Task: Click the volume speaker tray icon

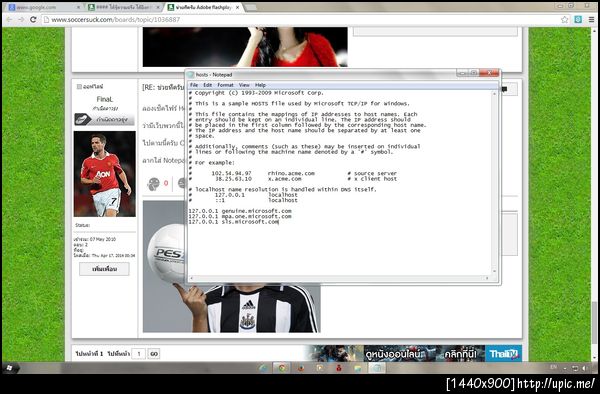Action: pyautogui.click(x=585, y=368)
